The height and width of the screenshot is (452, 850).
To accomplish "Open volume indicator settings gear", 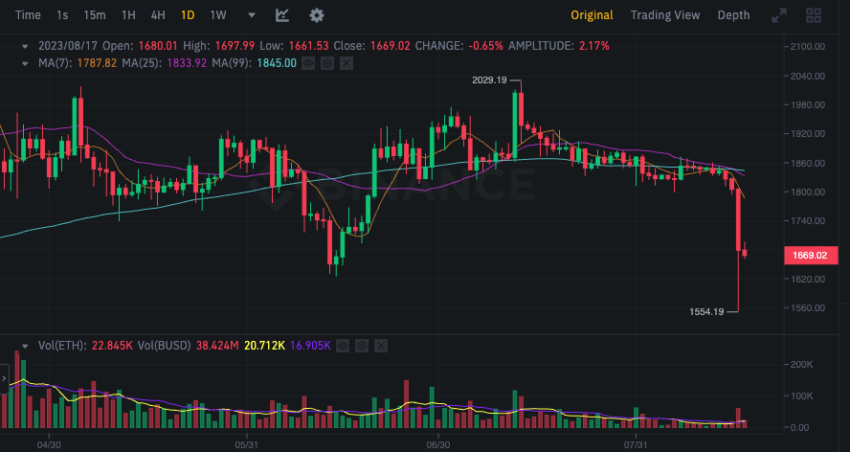I will click(362, 345).
